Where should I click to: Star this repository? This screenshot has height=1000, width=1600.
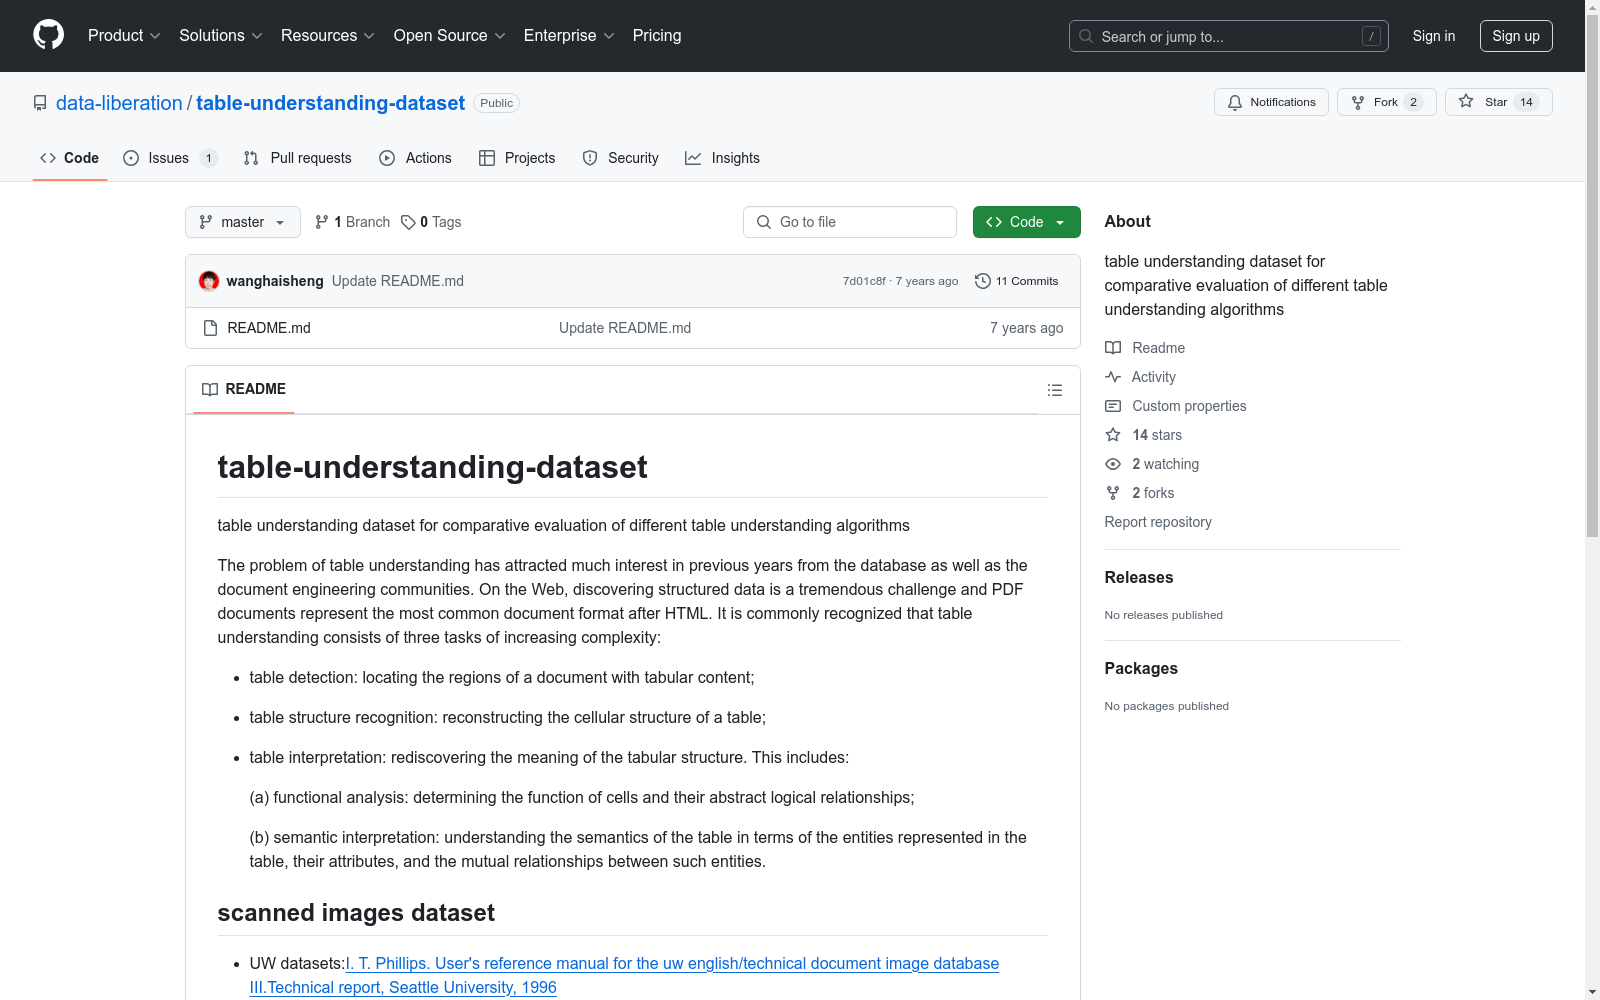click(x=1498, y=102)
